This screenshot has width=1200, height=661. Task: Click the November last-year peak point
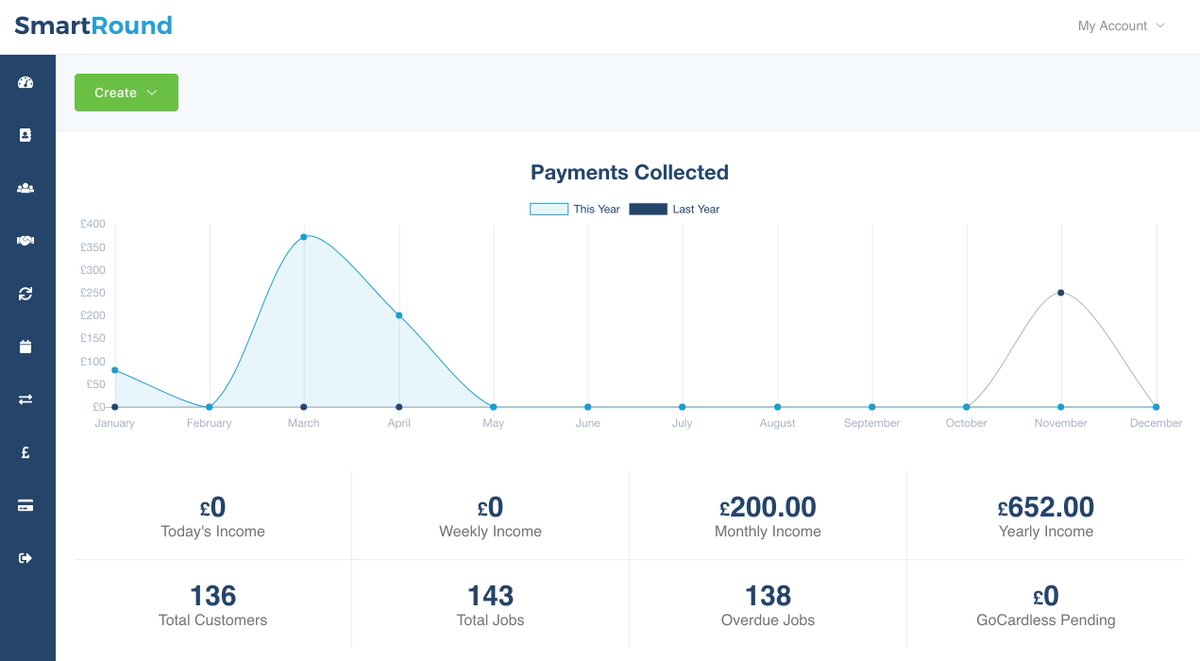(x=1061, y=293)
